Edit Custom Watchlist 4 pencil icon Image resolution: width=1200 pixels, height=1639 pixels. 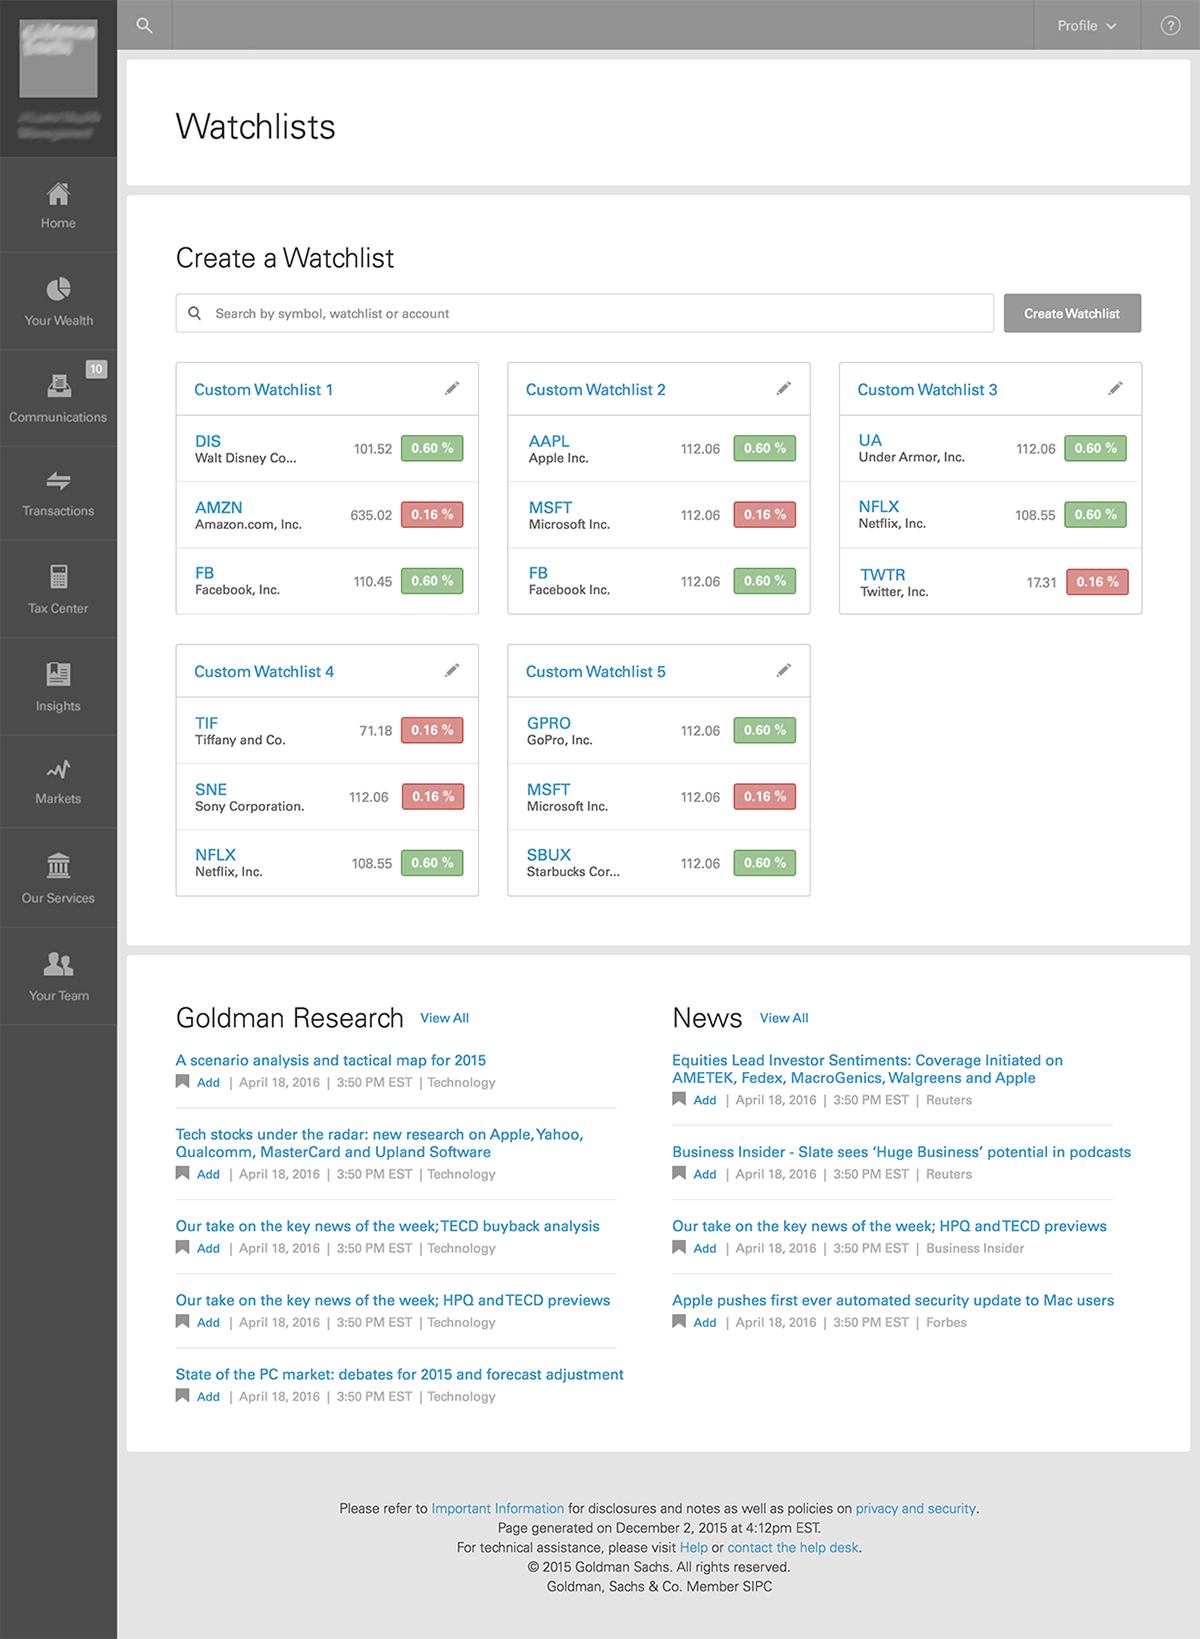pyautogui.click(x=452, y=670)
